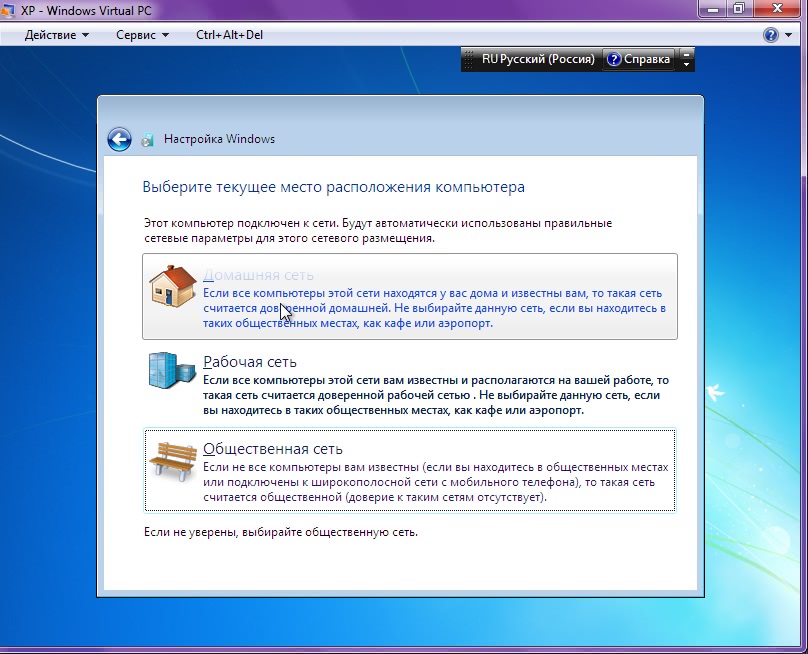Viewport: 808px width, 654px height.
Task: Click the Справка button on language bar
Action: click(x=639, y=59)
